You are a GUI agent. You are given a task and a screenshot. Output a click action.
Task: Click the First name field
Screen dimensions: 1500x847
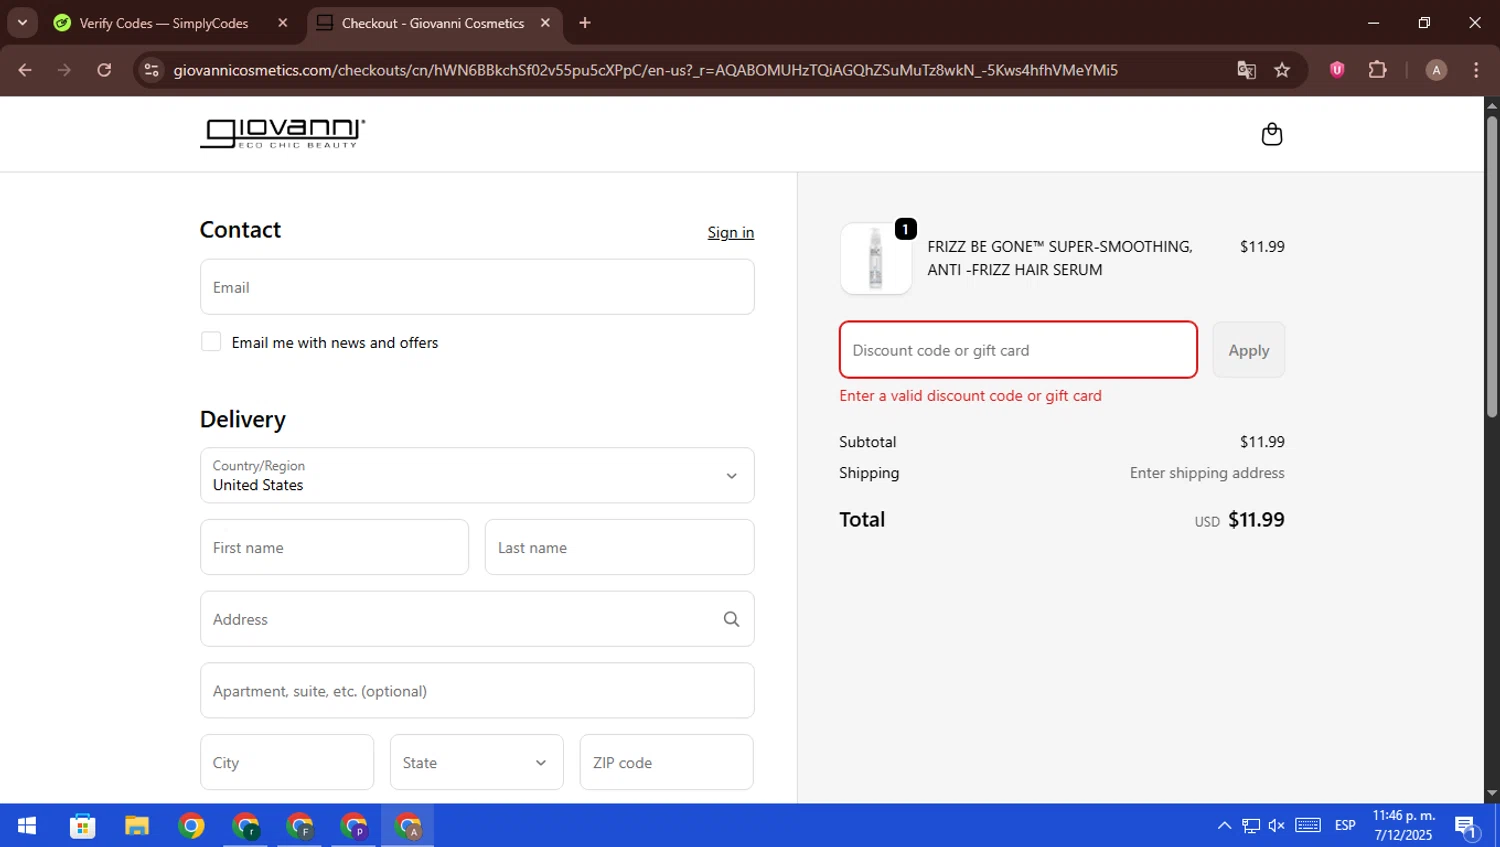pos(334,547)
